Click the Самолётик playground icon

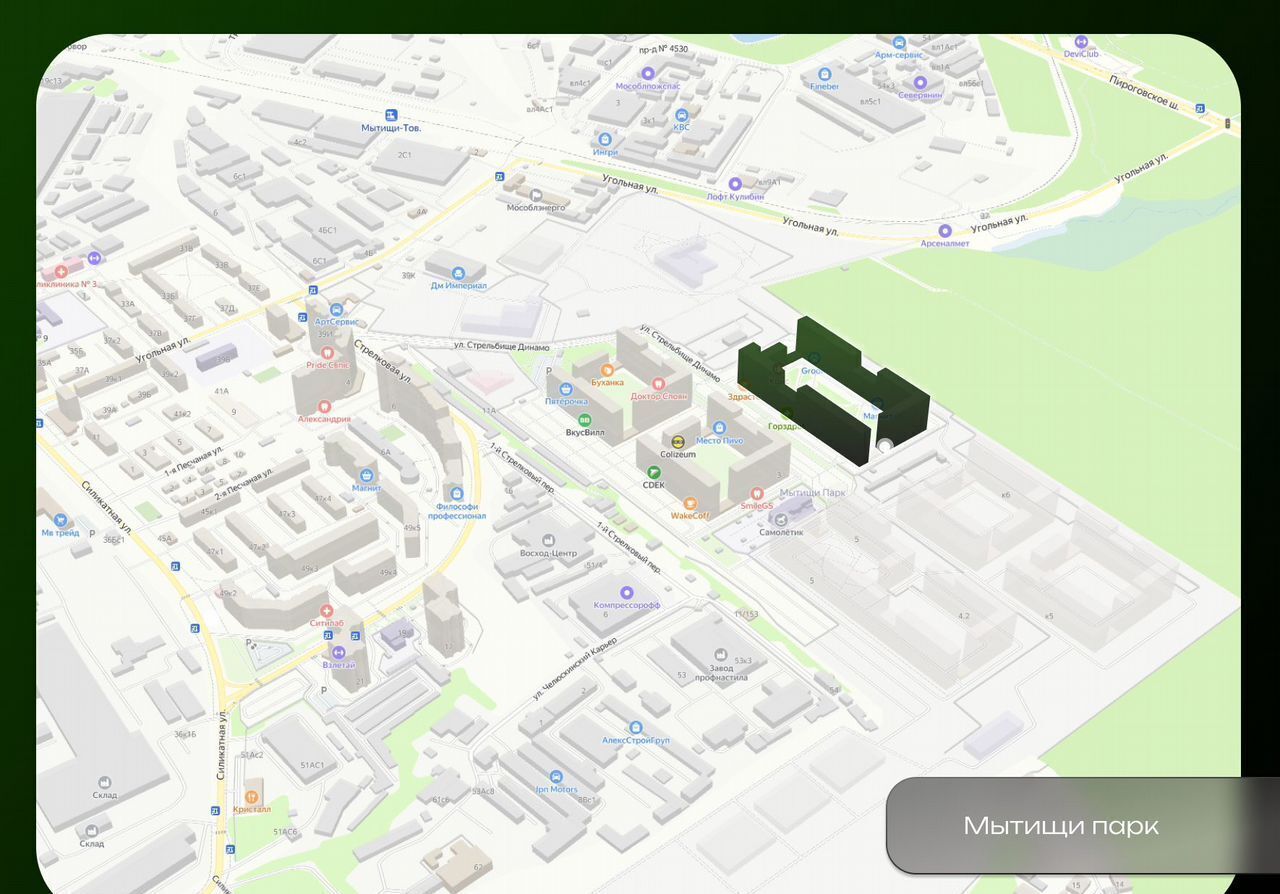[780, 519]
